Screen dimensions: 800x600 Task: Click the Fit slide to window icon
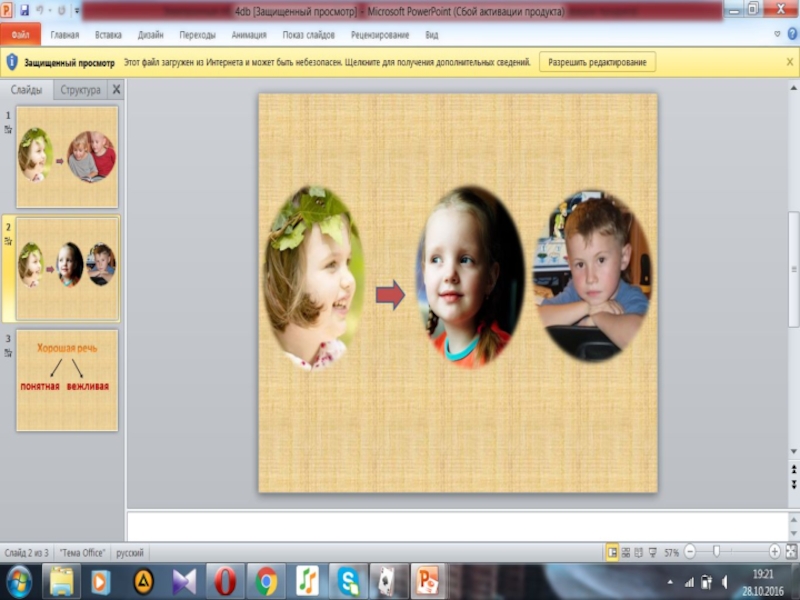790,552
